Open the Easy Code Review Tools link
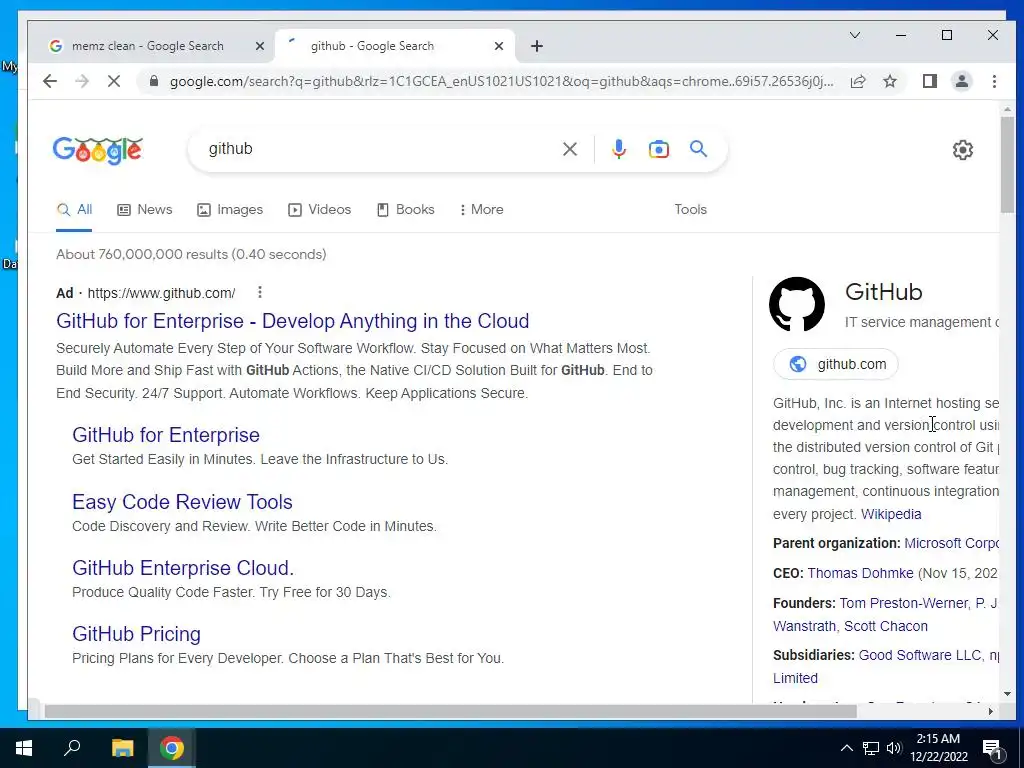Screen dimensions: 1024x768 (x=182, y=502)
